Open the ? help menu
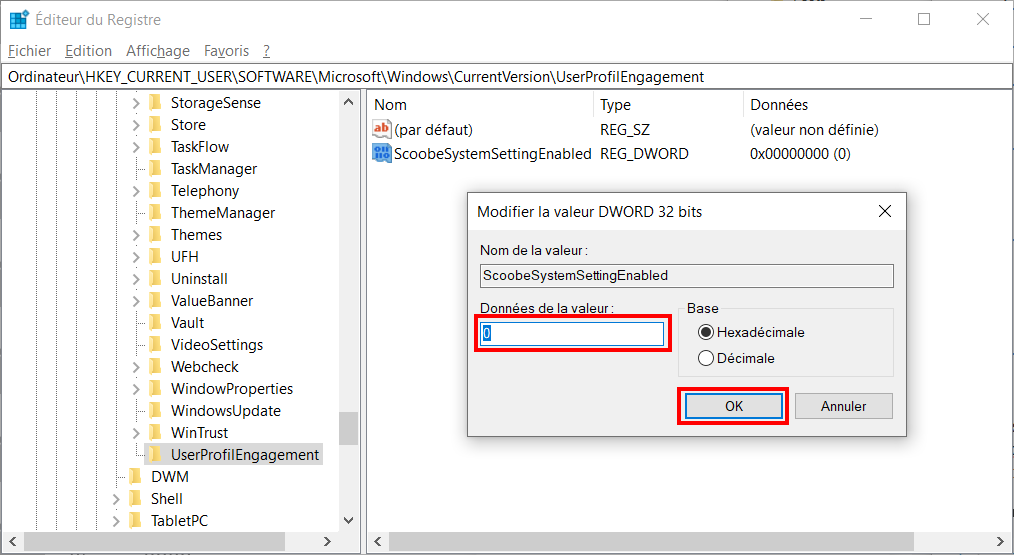Screen dimensions: 1014x555 pyautogui.click(x=266, y=50)
